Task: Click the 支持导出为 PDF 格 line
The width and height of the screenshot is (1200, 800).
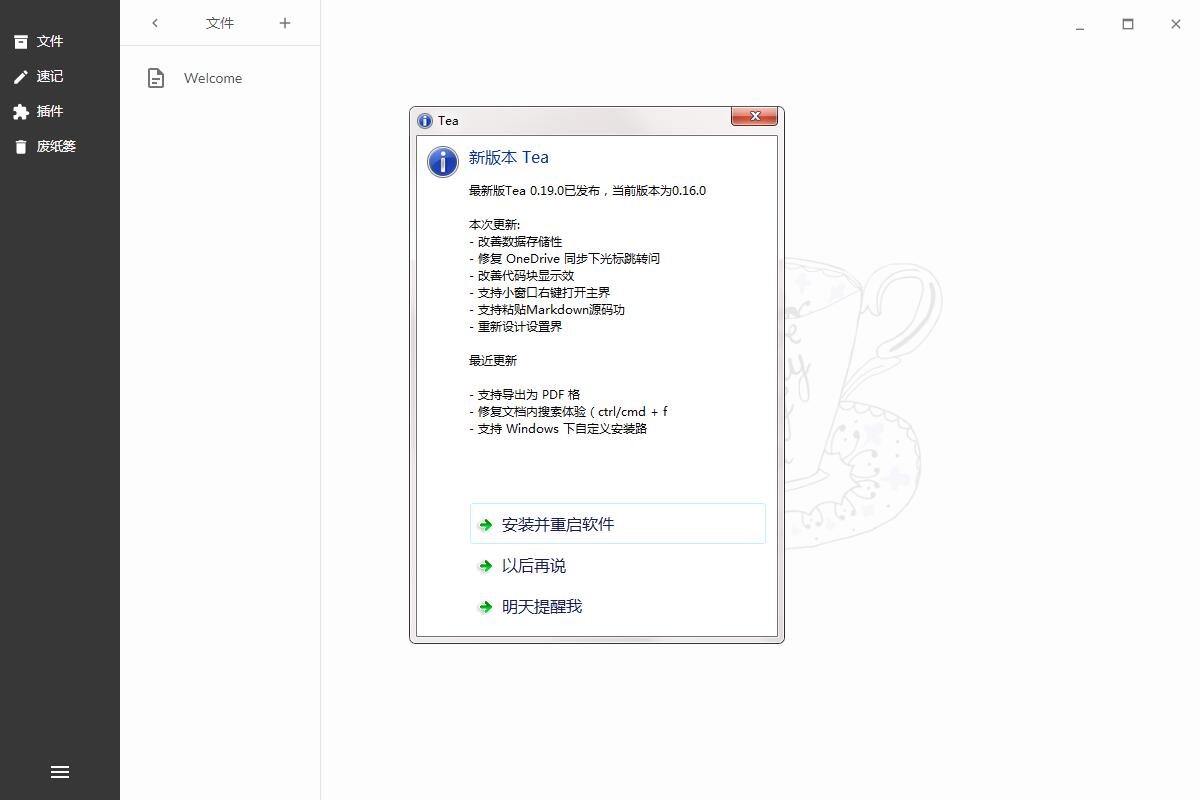Action: point(525,395)
